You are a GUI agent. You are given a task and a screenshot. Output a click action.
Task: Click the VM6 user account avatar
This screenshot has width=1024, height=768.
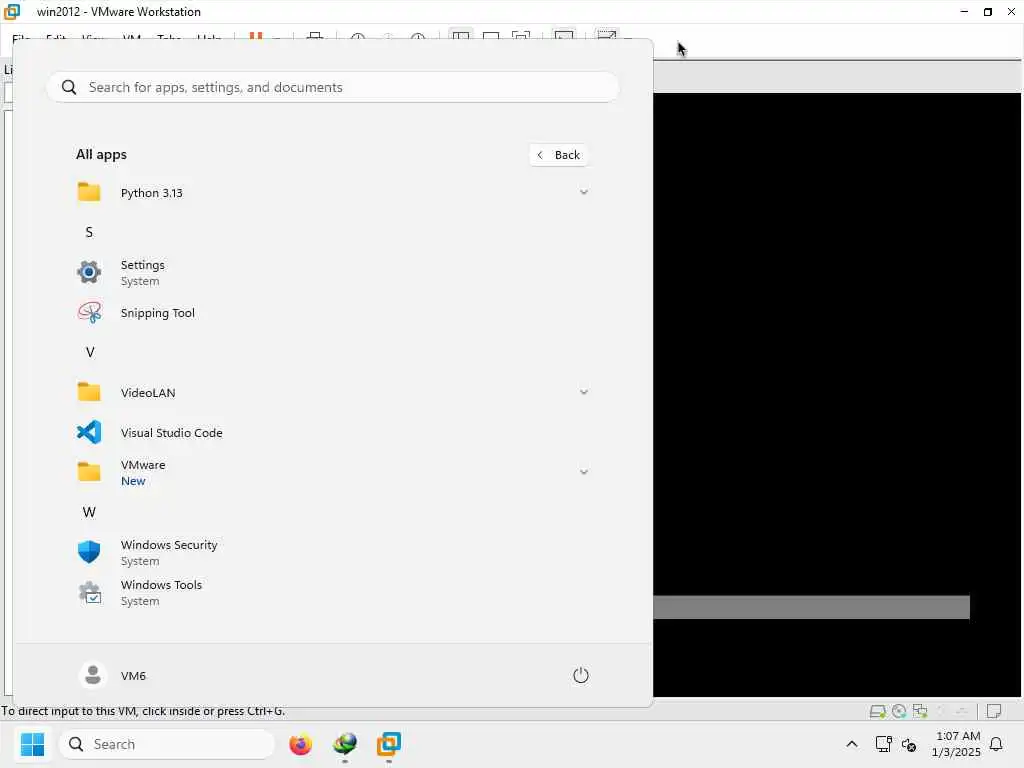click(x=93, y=675)
